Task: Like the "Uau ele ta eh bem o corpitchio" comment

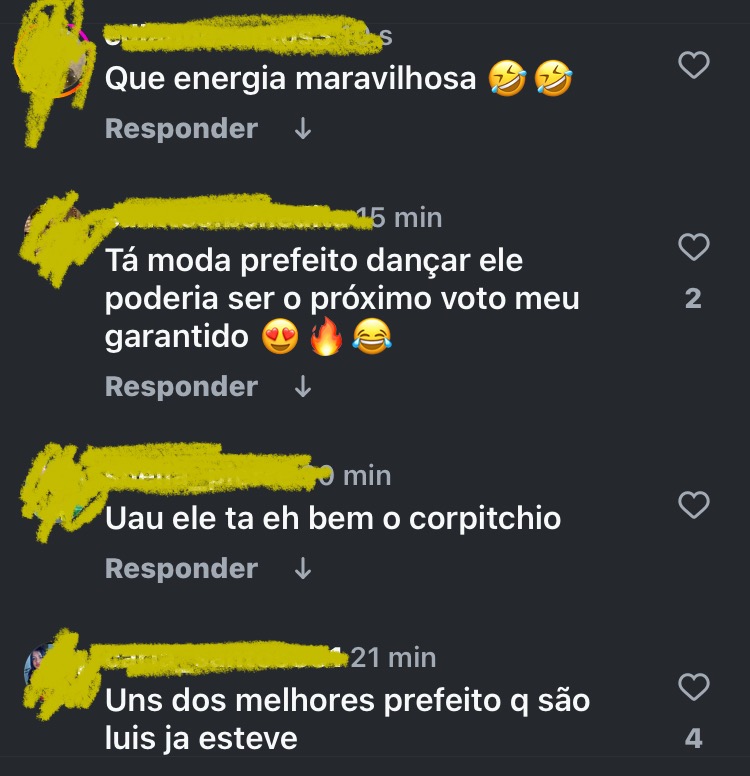Action: click(694, 504)
